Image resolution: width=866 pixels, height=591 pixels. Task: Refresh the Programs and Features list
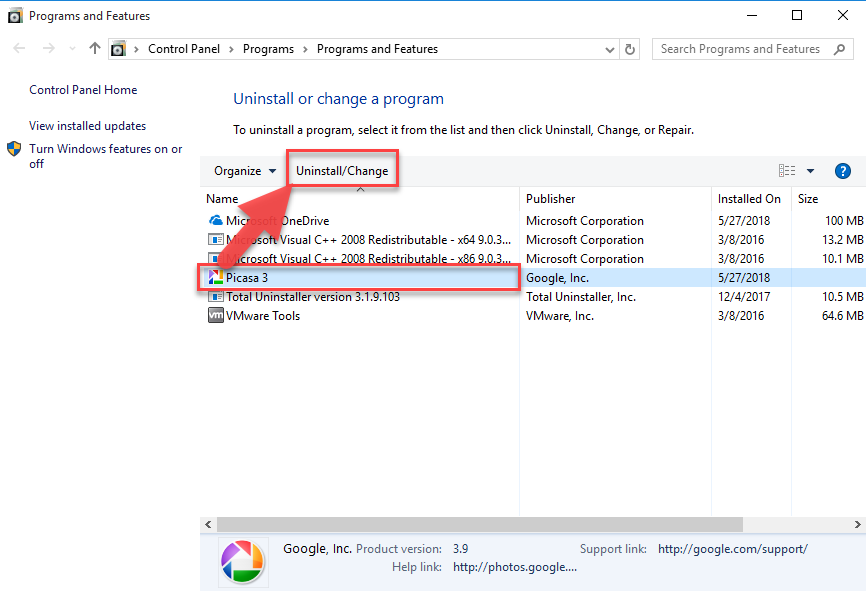point(630,49)
